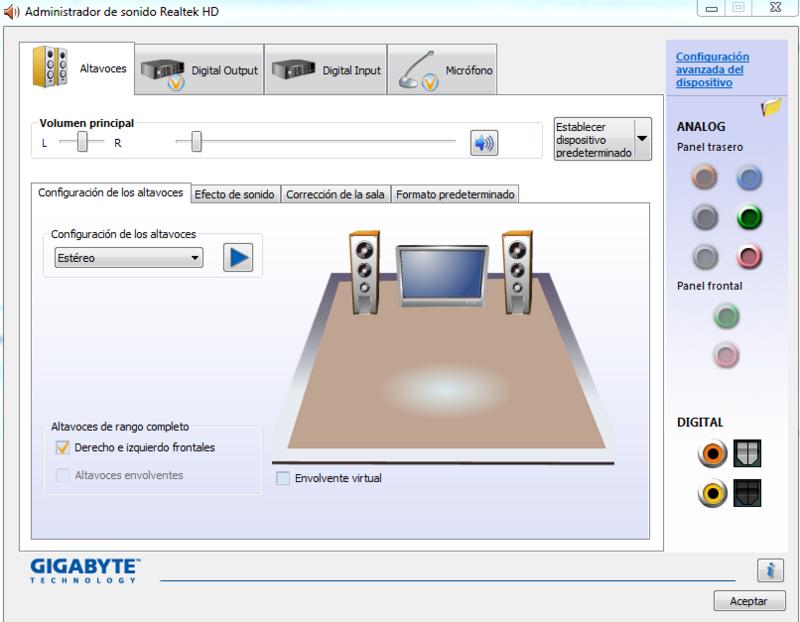Open the Estéreo speaker configuration dropdown
This screenshot has width=800, height=622.
[128, 258]
